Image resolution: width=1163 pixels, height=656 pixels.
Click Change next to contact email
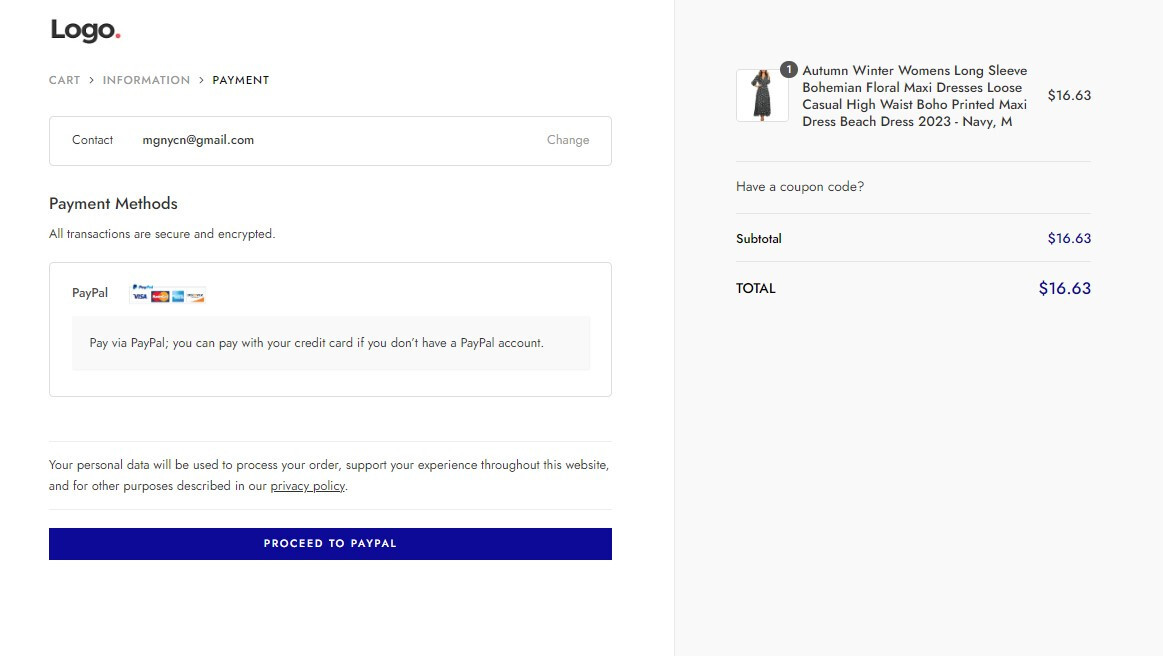(568, 140)
